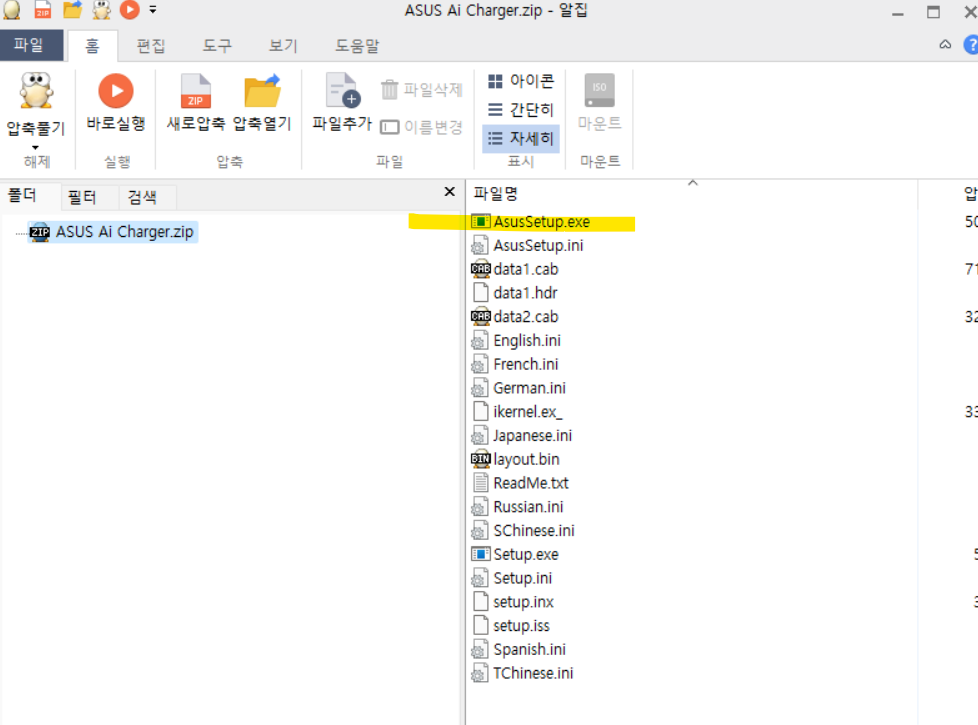Switch to 아이콘 view mode

521,81
